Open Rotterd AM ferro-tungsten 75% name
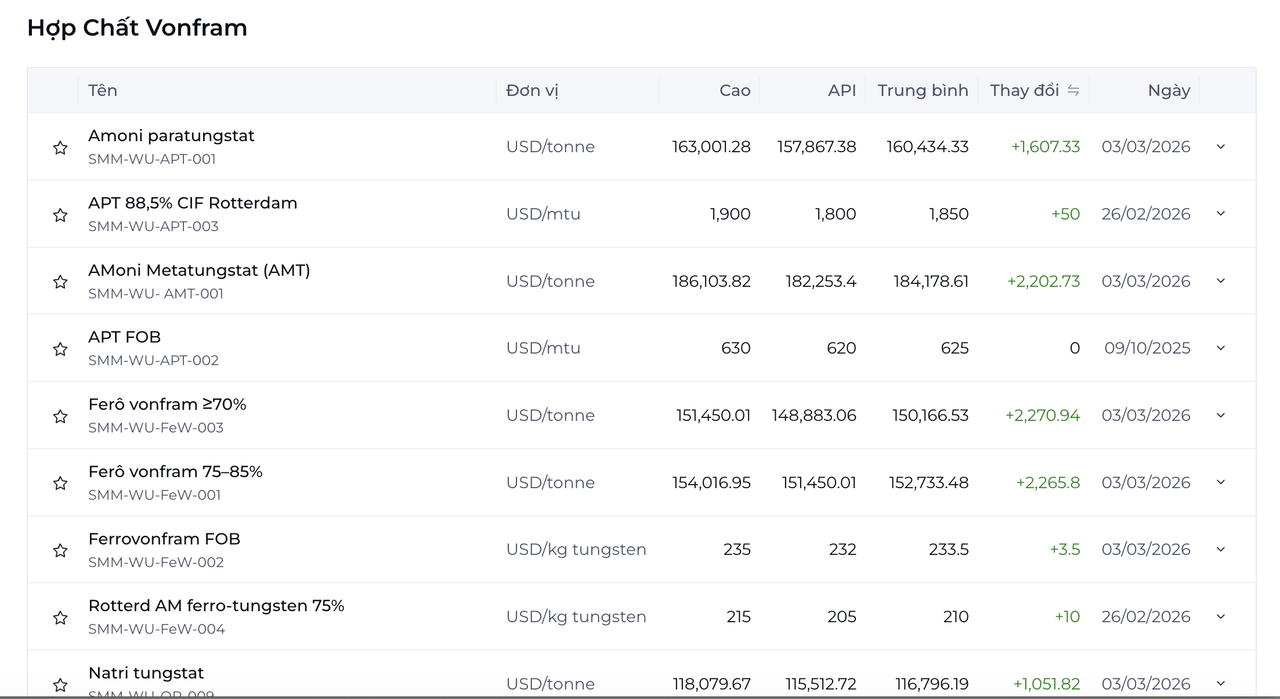 [x=216, y=605]
